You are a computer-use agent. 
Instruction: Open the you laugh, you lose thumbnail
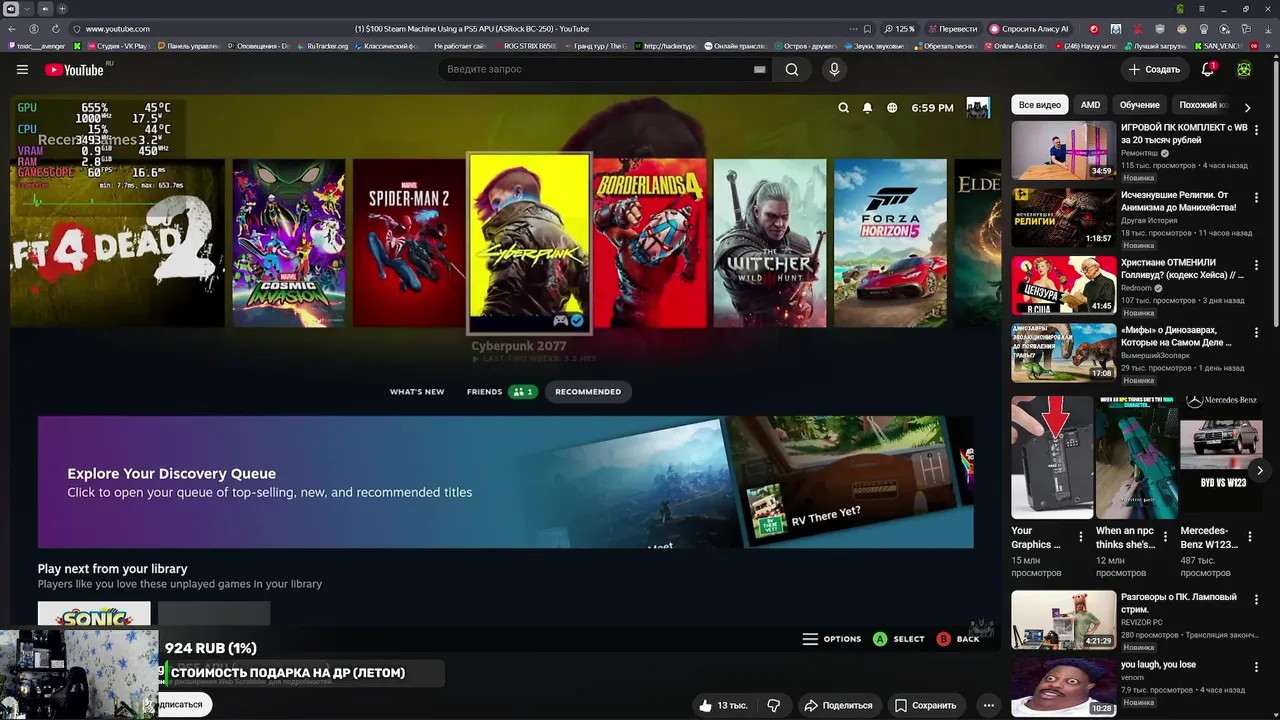(x=1063, y=686)
